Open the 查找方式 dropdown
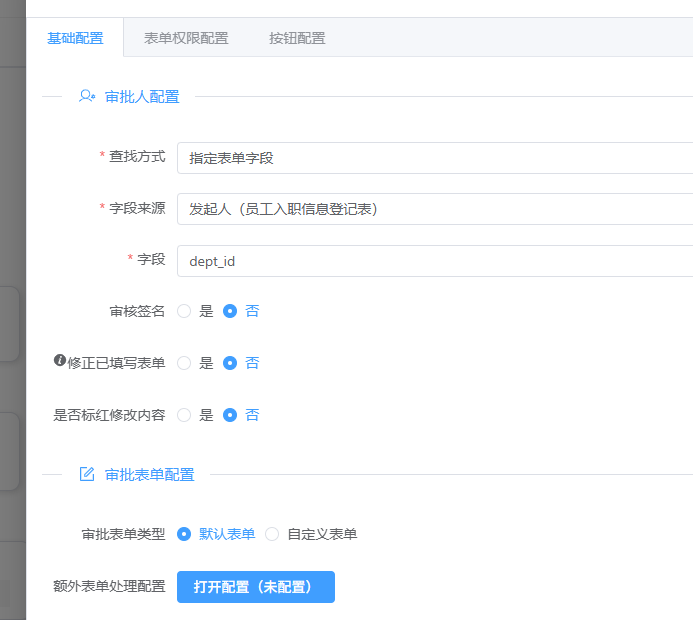 click(435, 157)
